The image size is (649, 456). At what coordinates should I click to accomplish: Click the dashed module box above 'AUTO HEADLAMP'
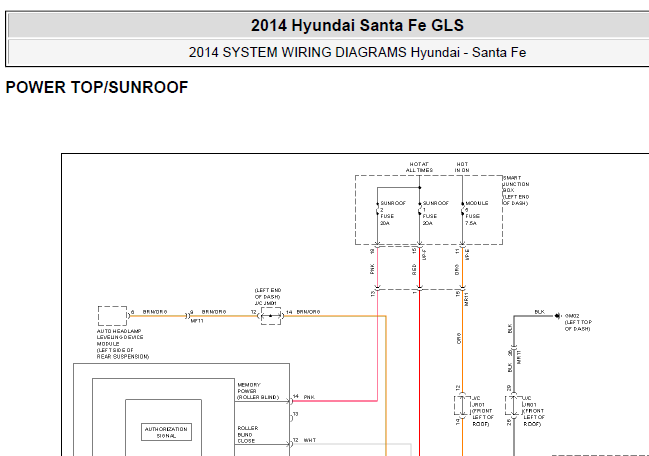pos(112,316)
